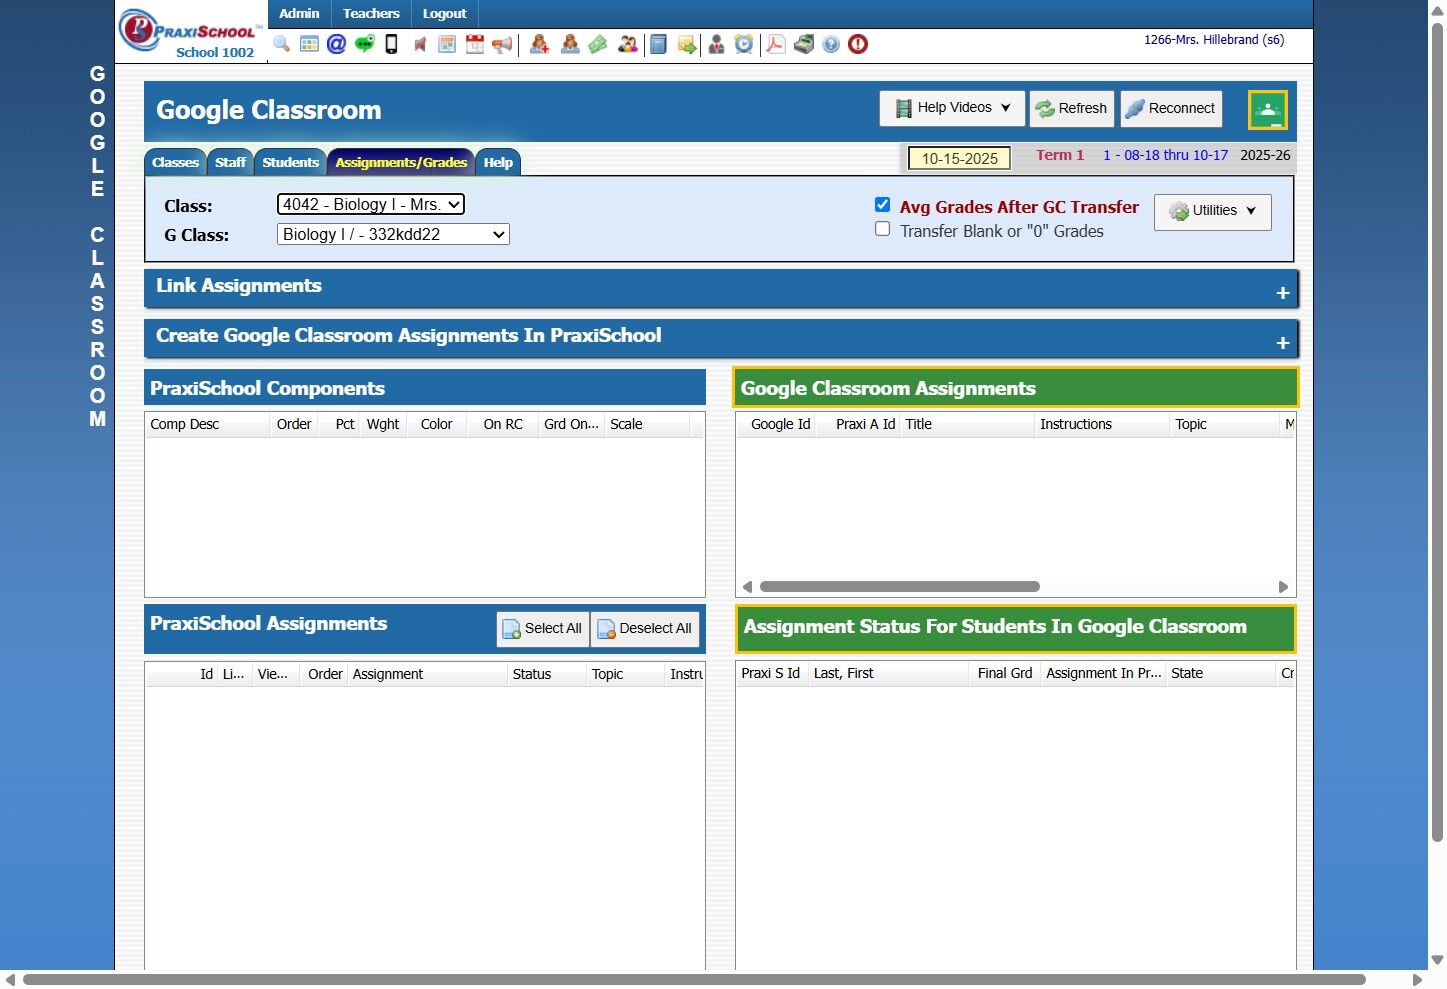Open the red date calendar icon
This screenshot has width=1447, height=989.
pyautogui.click(x=475, y=44)
